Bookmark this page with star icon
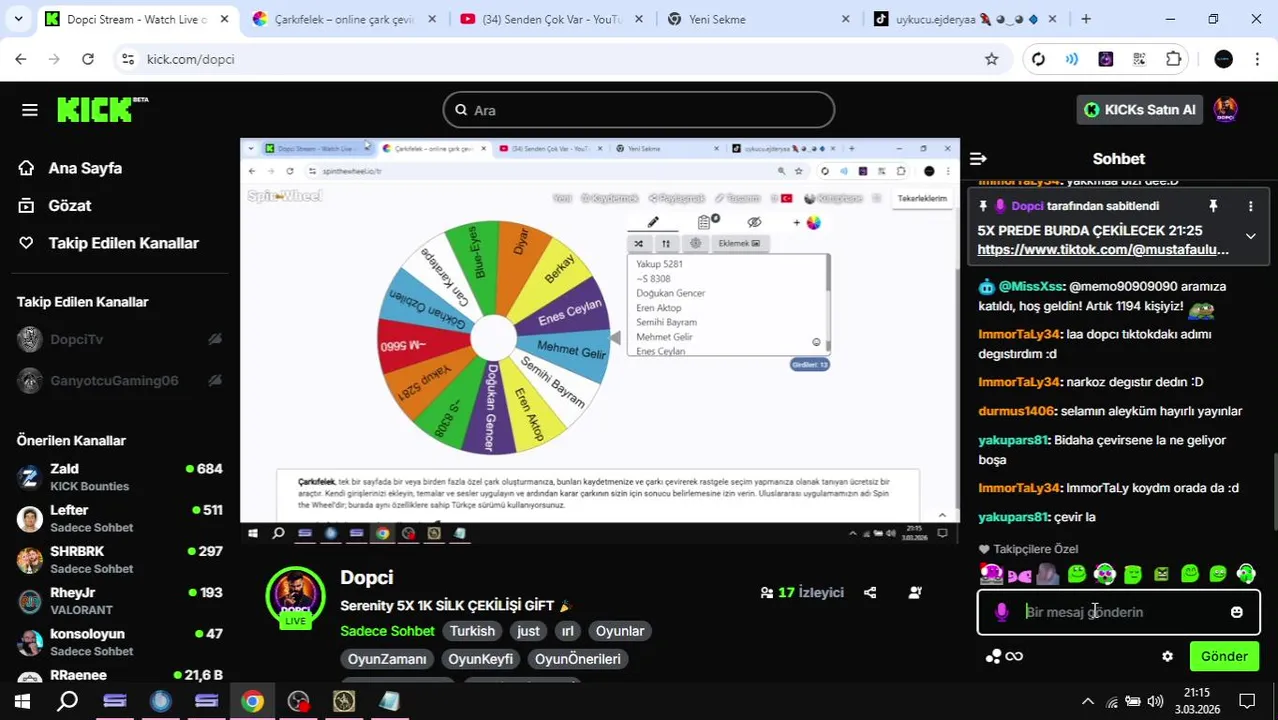This screenshot has width=1278, height=720. point(991,59)
